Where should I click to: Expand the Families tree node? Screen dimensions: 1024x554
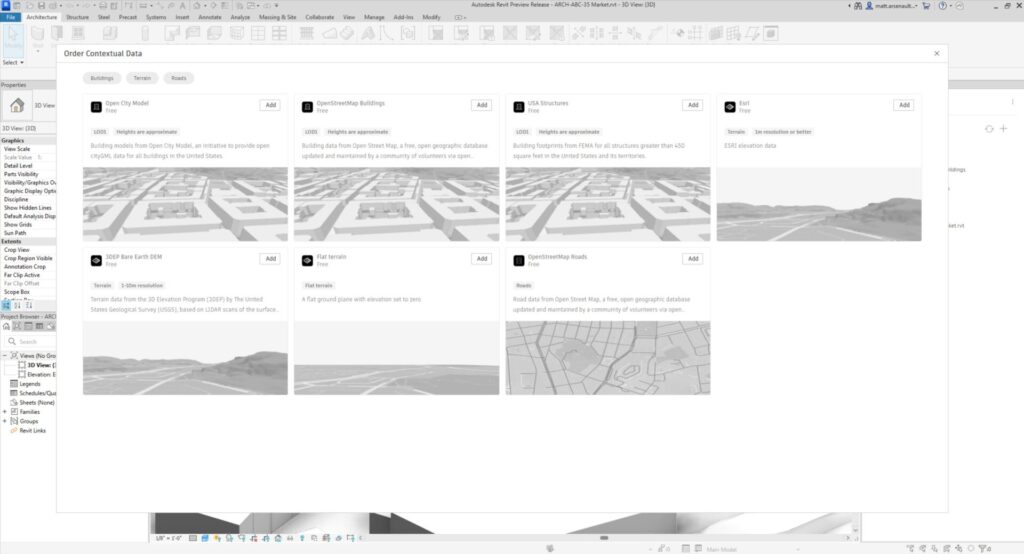click(x=5, y=412)
